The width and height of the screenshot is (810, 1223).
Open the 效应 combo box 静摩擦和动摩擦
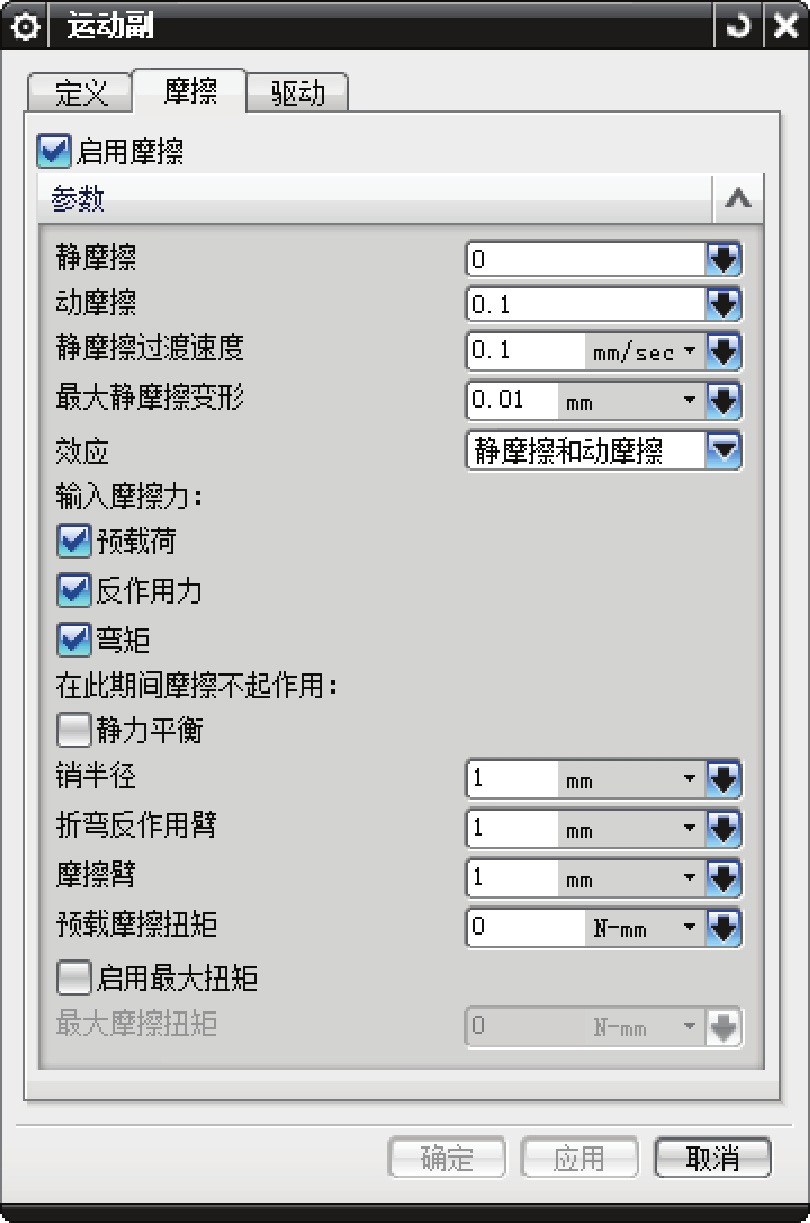point(603,452)
